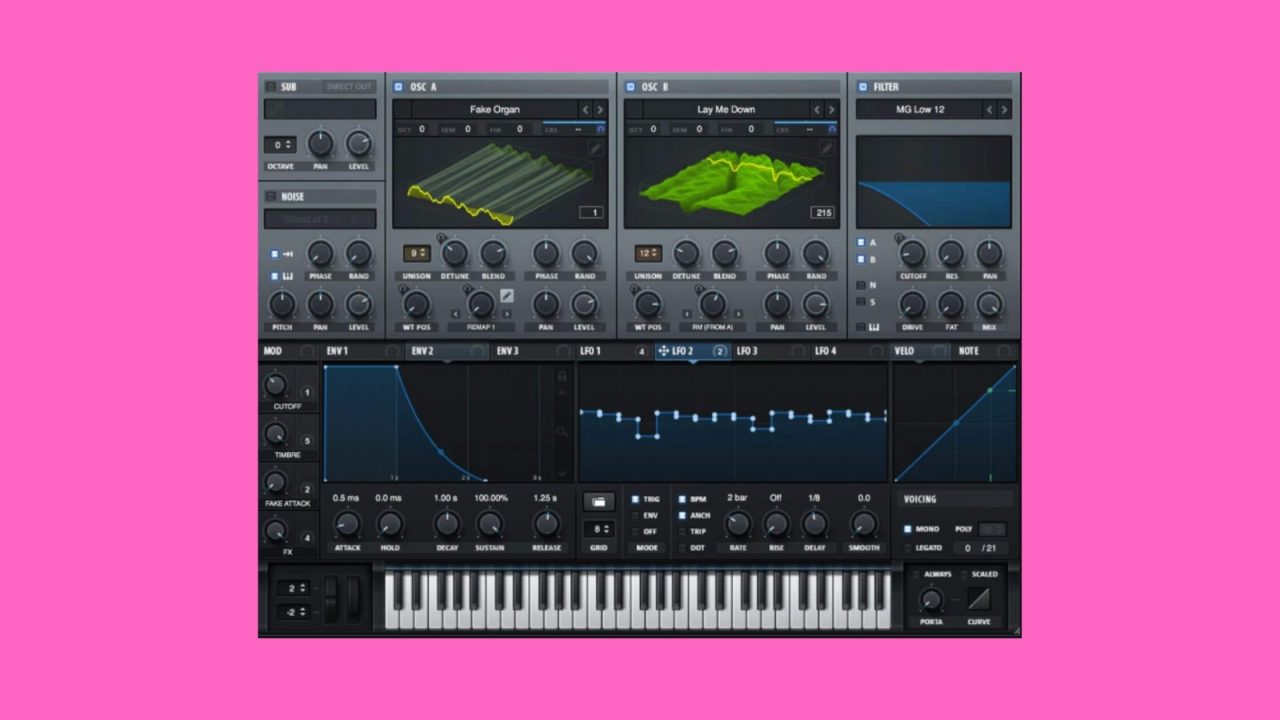The height and width of the screenshot is (720, 1280).
Task: Open the OSC B wavetable editor pencil icon
Action: 827,148
